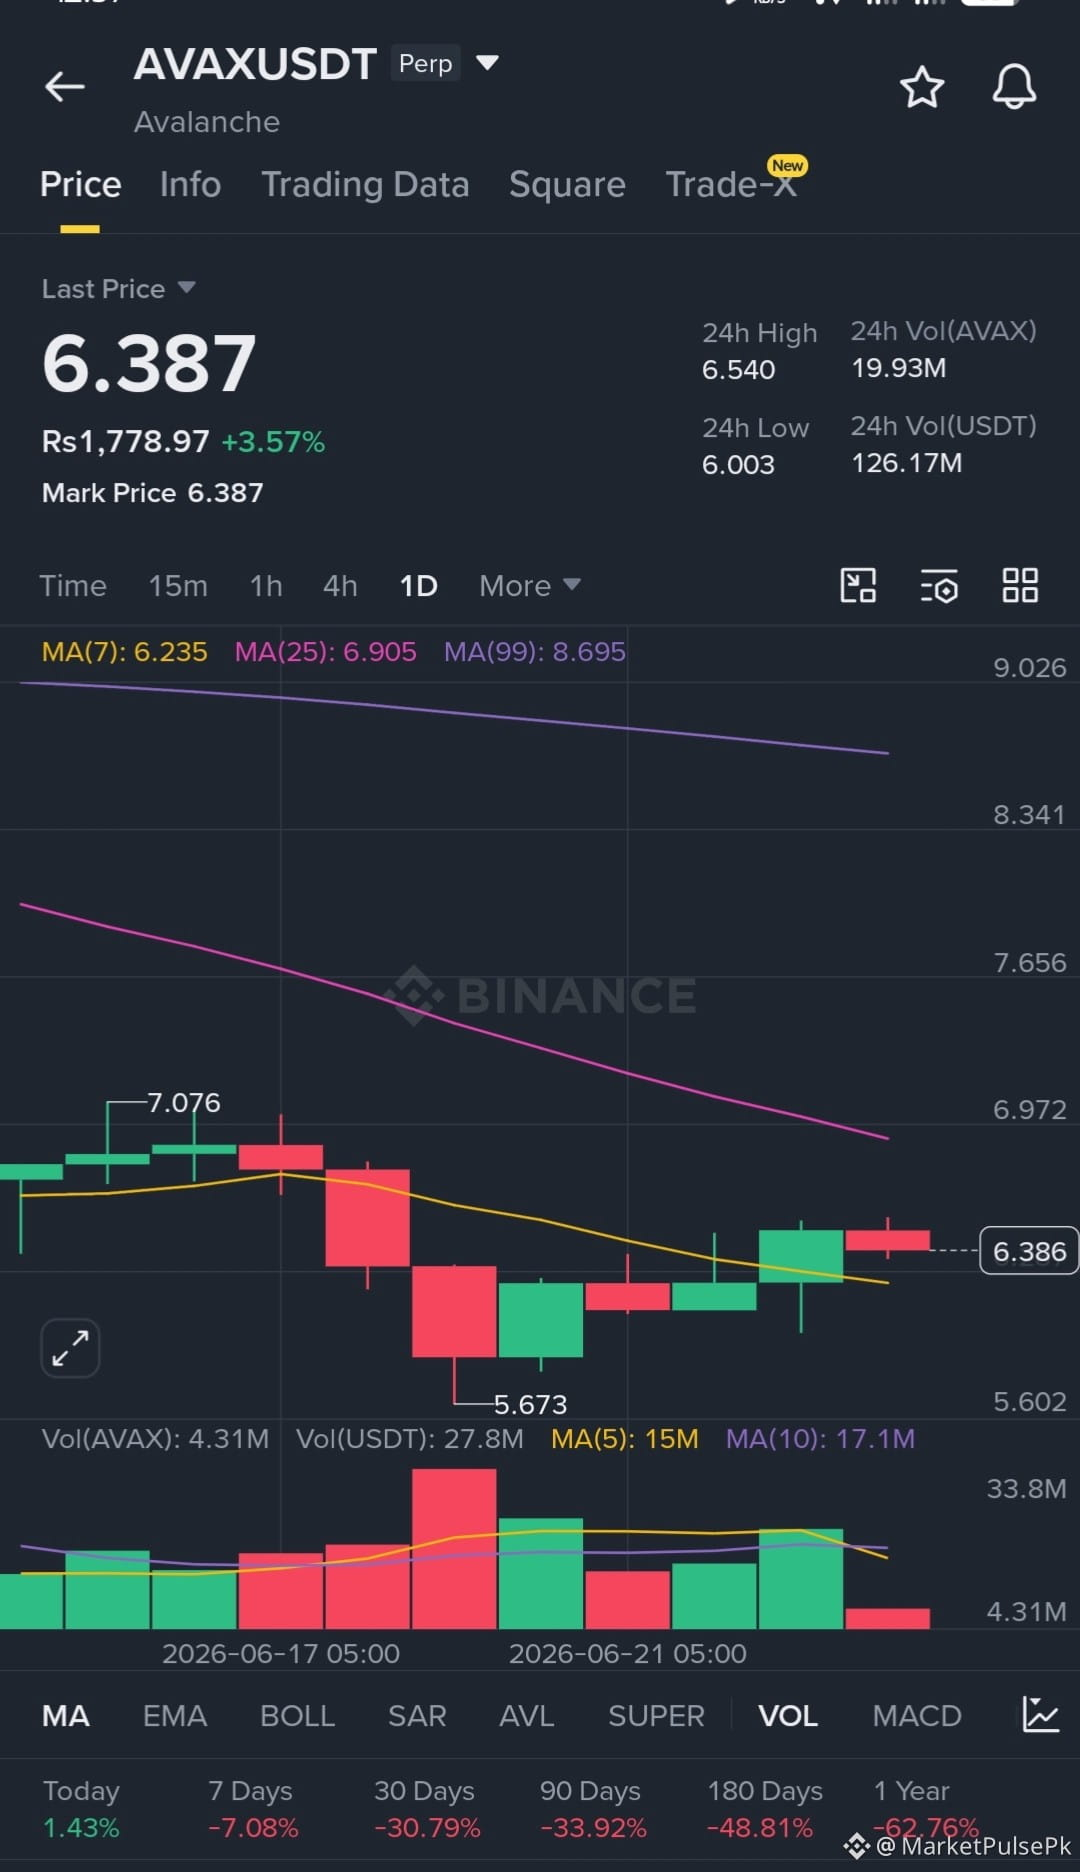Click the 24h Vol(AVAX) 19.93M value

pos(899,368)
